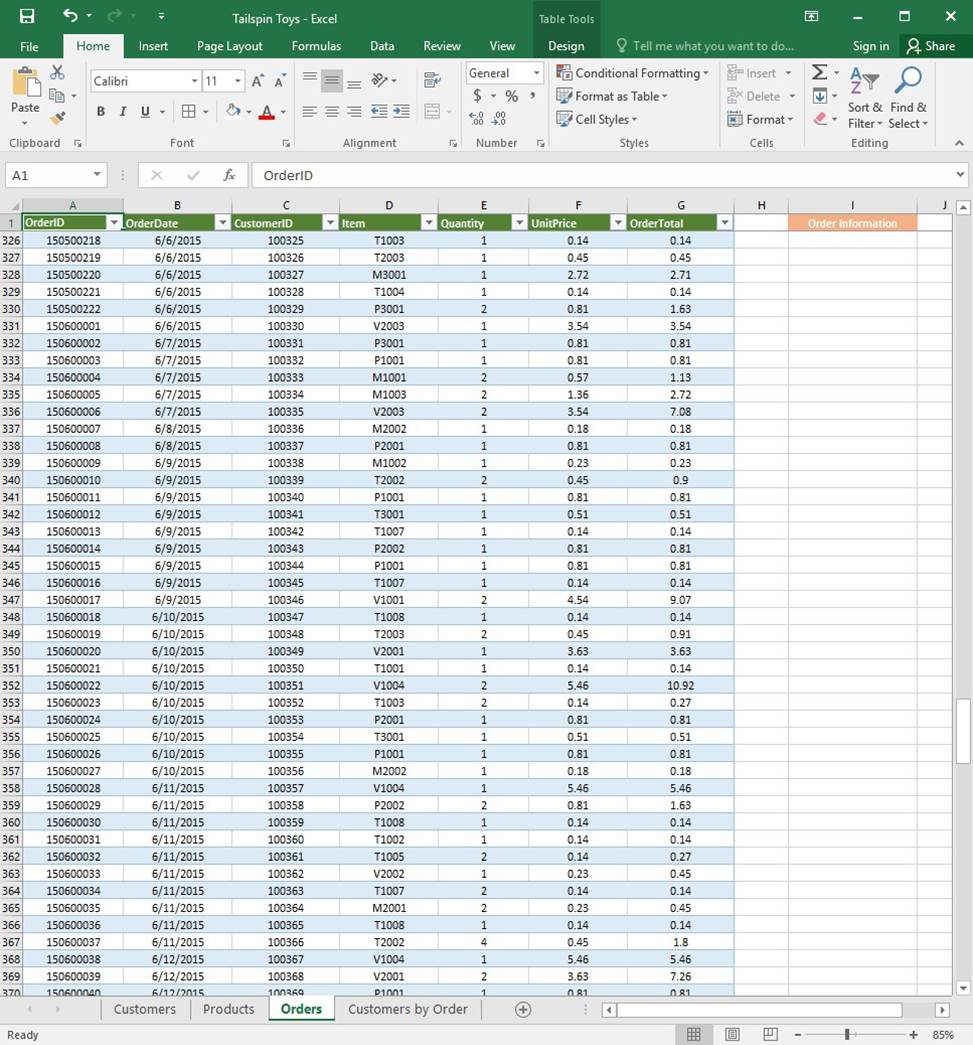Click the AutoSum sigma icon

pyautogui.click(x=820, y=73)
